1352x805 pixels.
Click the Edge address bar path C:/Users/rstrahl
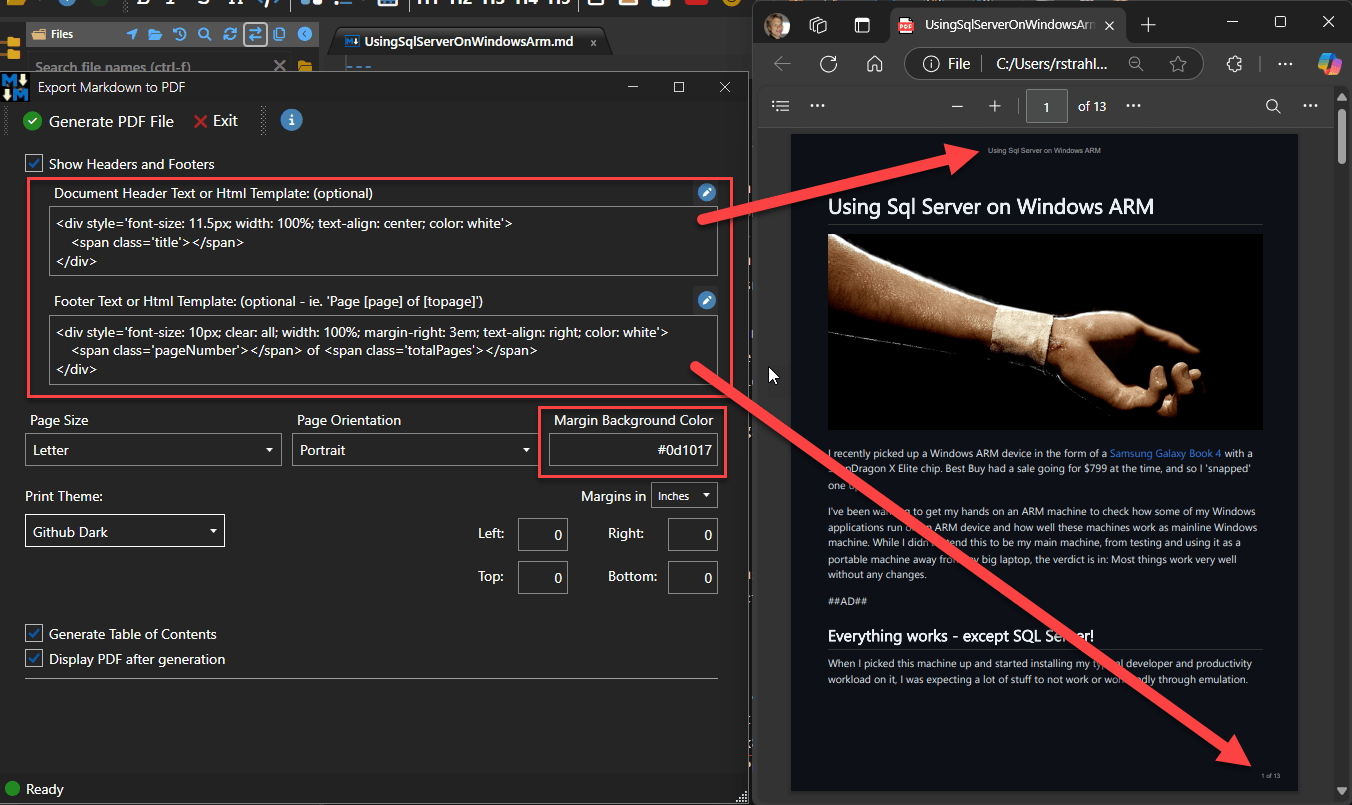click(x=1052, y=64)
